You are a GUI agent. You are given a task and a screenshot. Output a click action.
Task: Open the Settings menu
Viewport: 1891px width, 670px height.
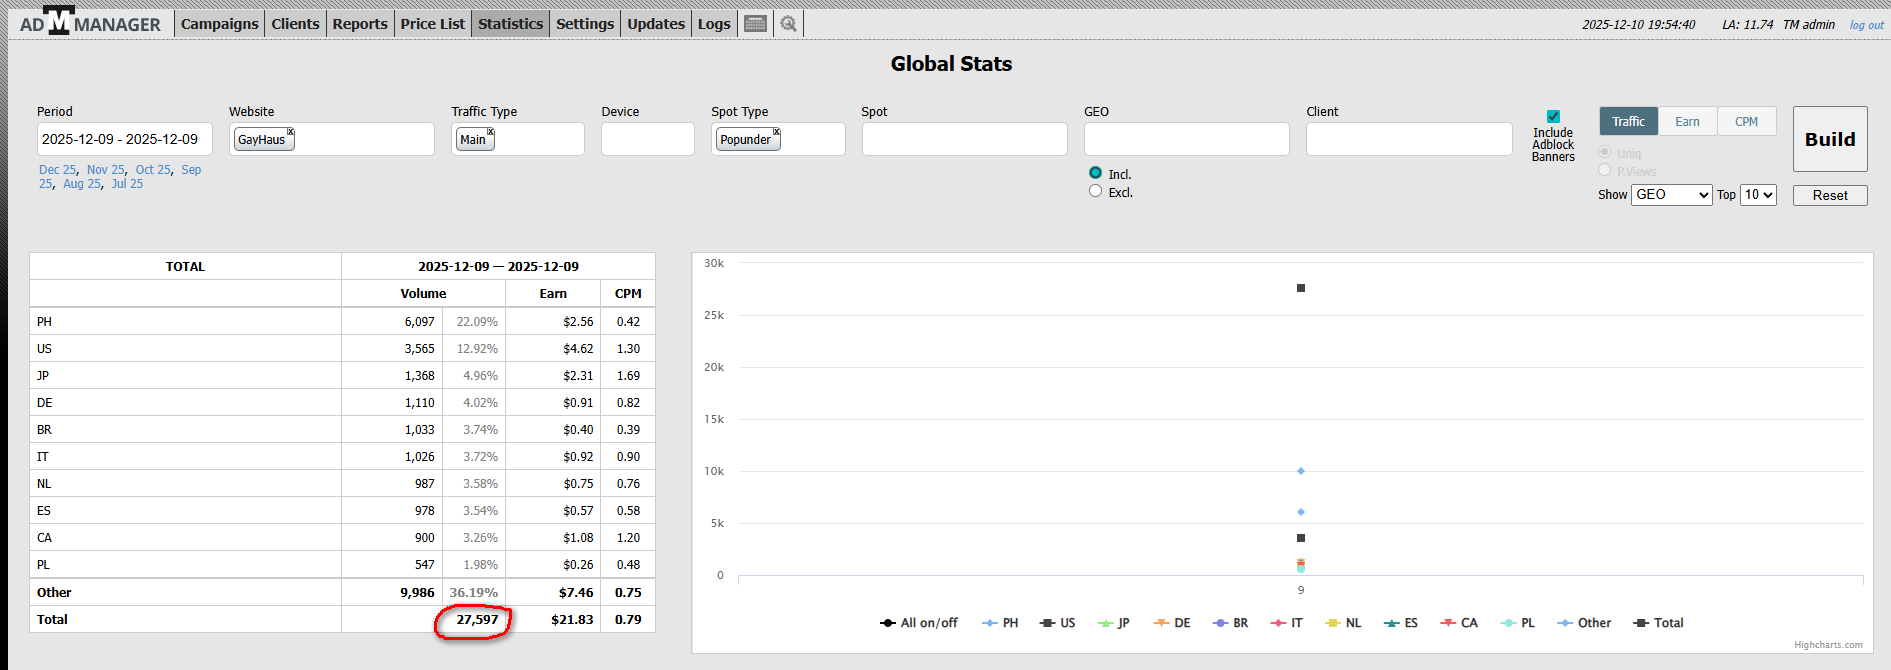(585, 24)
